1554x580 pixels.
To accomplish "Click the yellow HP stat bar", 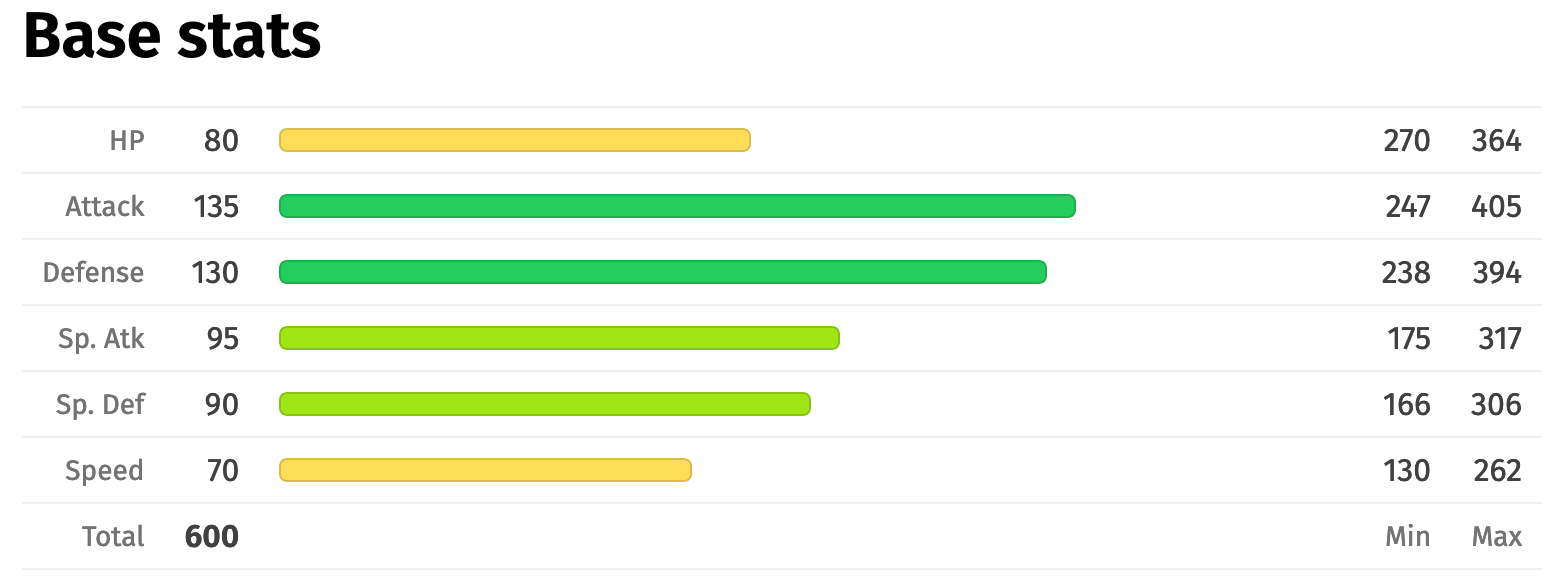I will coord(514,140).
